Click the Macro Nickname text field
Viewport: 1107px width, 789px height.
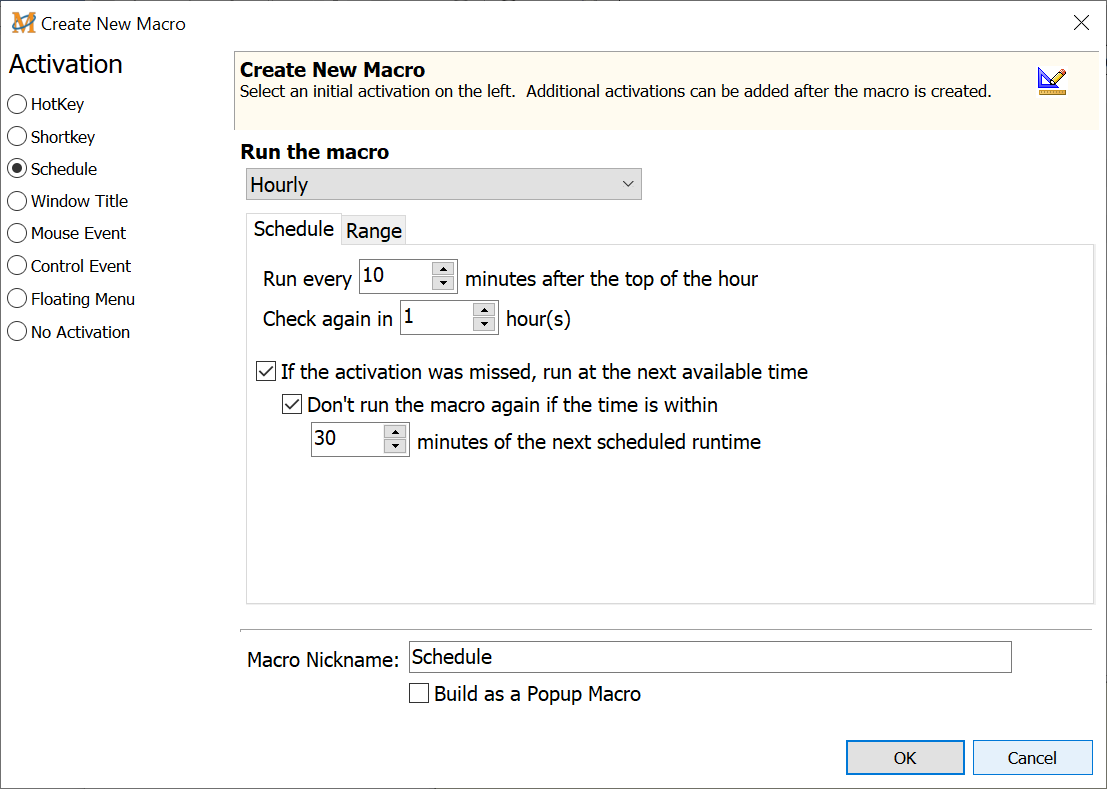pos(709,657)
